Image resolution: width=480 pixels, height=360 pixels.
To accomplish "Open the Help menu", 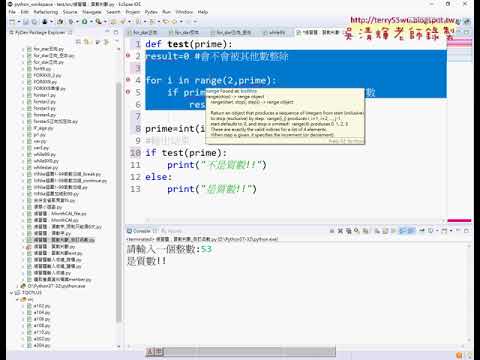I will coord(203,12).
